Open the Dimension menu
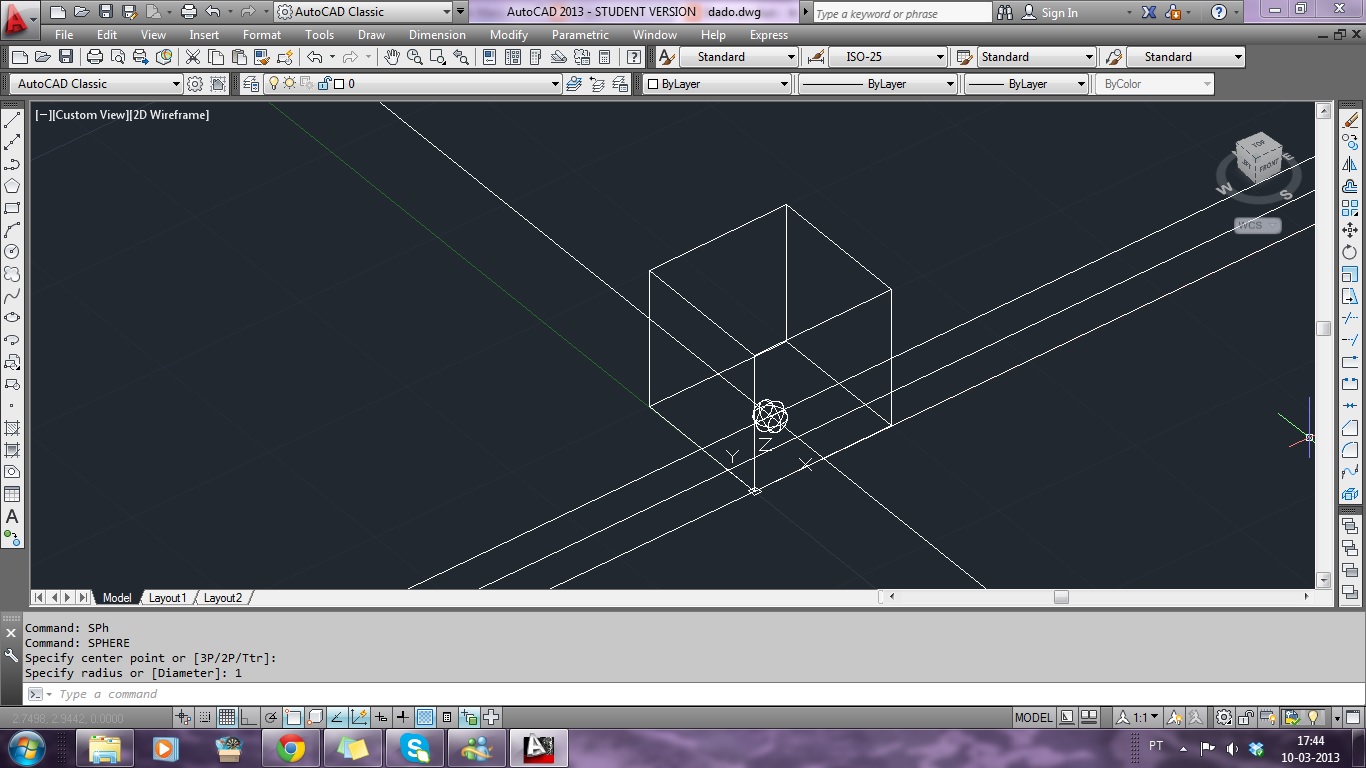Viewport: 1366px width, 768px height. (437, 35)
